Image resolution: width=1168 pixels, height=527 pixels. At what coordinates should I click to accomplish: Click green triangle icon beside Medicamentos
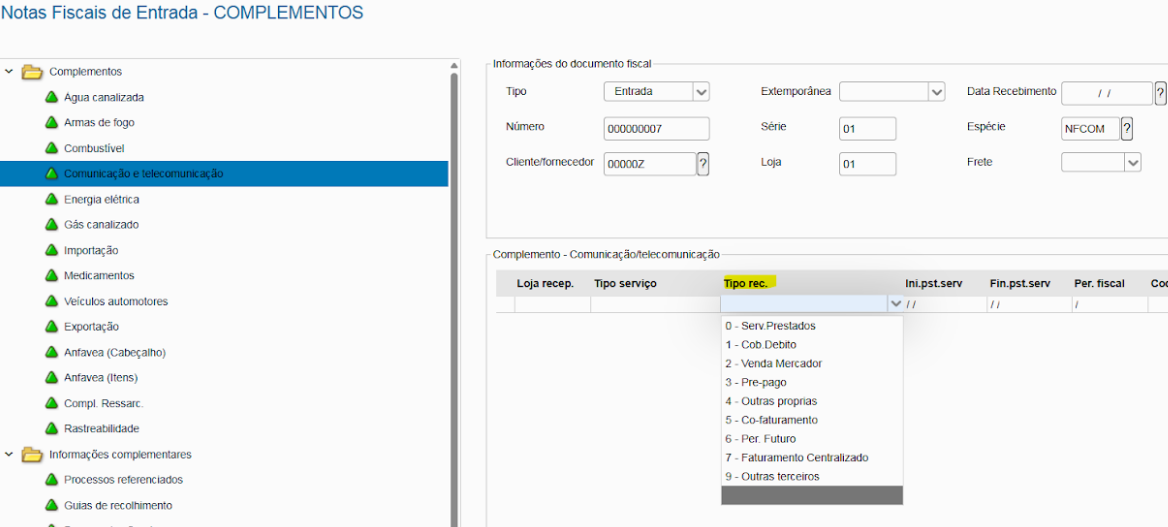click(51, 275)
